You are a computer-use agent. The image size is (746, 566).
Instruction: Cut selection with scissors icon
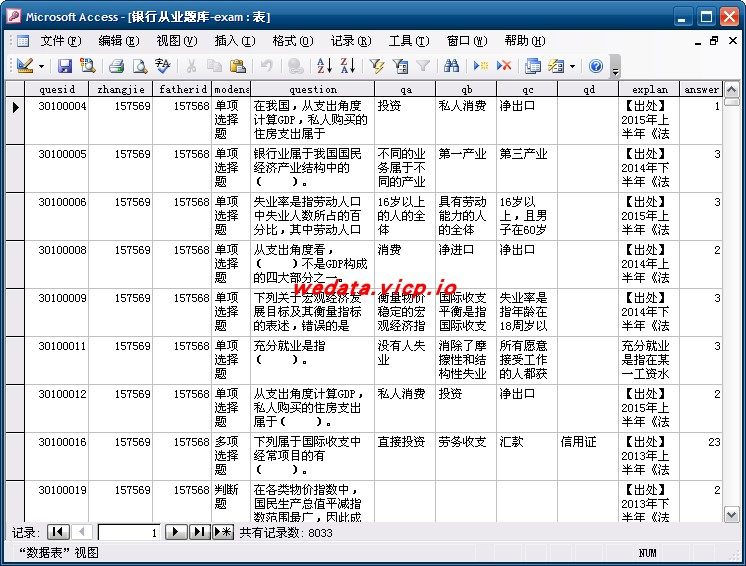191,66
